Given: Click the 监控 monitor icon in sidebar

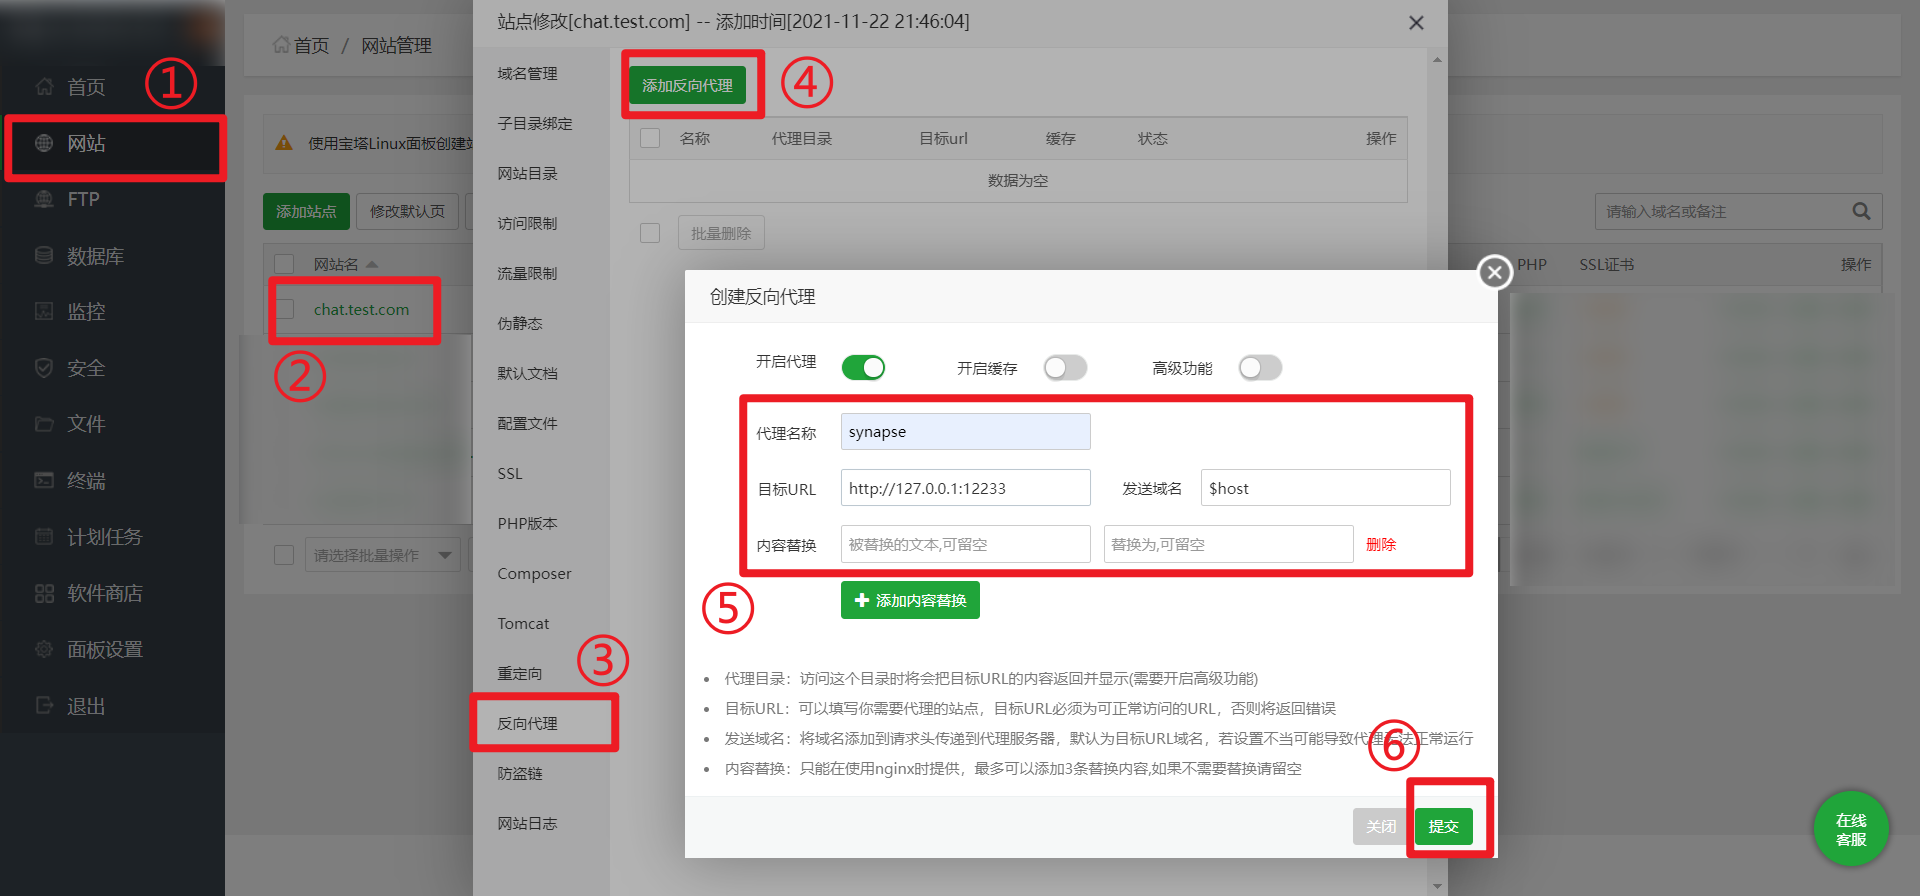Looking at the screenshot, I should pyautogui.click(x=44, y=311).
